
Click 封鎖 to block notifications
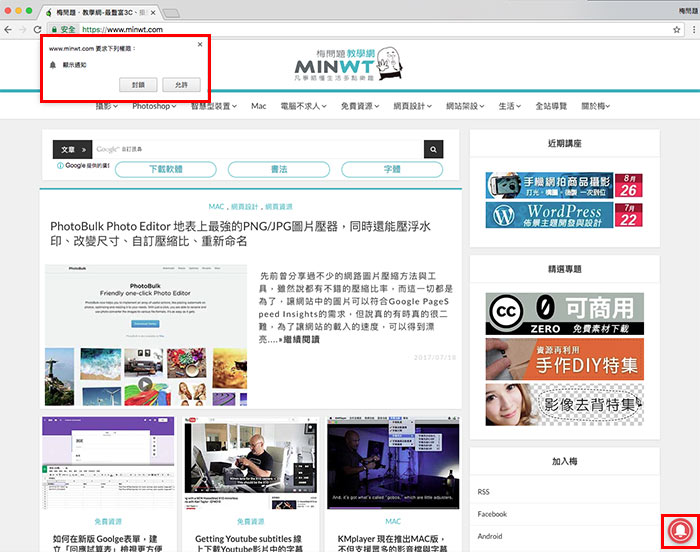(138, 85)
